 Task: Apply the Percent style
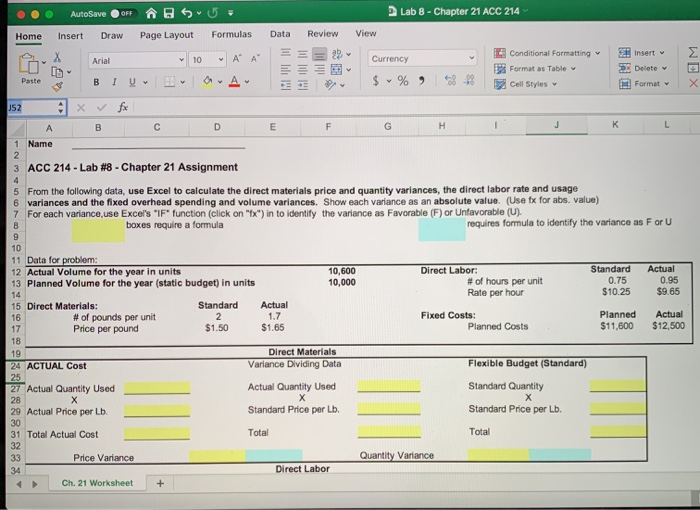click(x=403, y=81)
